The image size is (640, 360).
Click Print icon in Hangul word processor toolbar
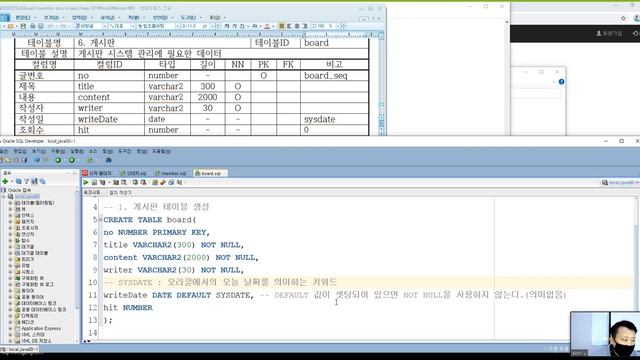tap(32, 26)
